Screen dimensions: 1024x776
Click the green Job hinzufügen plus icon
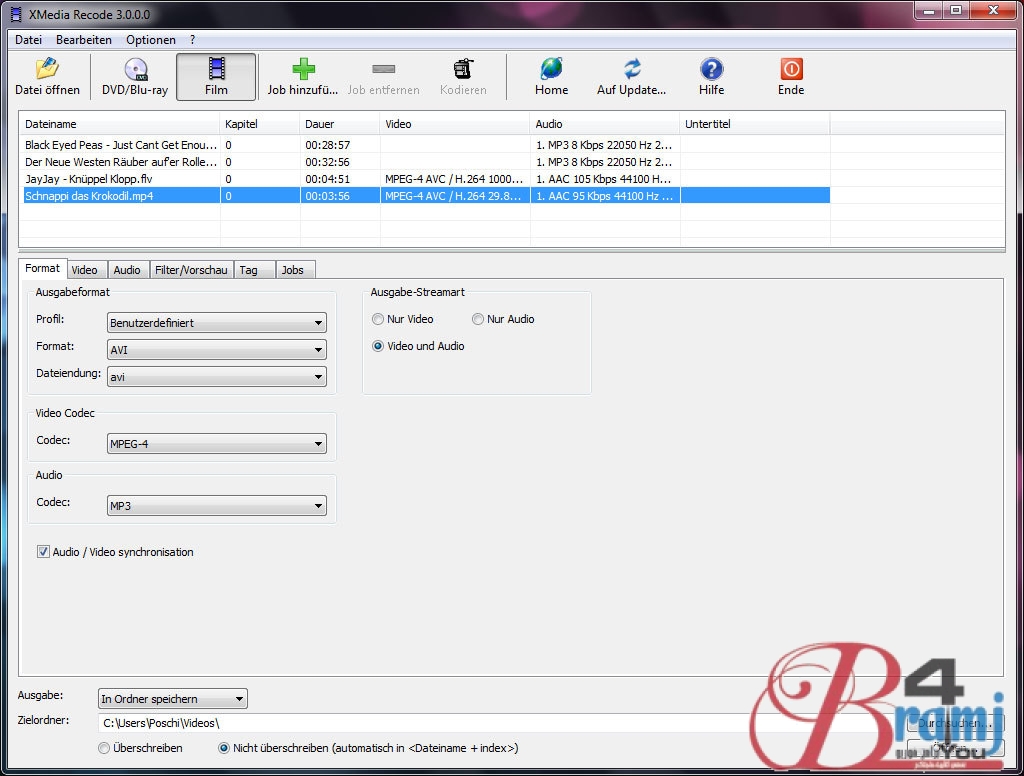click(x=303, y=69)
